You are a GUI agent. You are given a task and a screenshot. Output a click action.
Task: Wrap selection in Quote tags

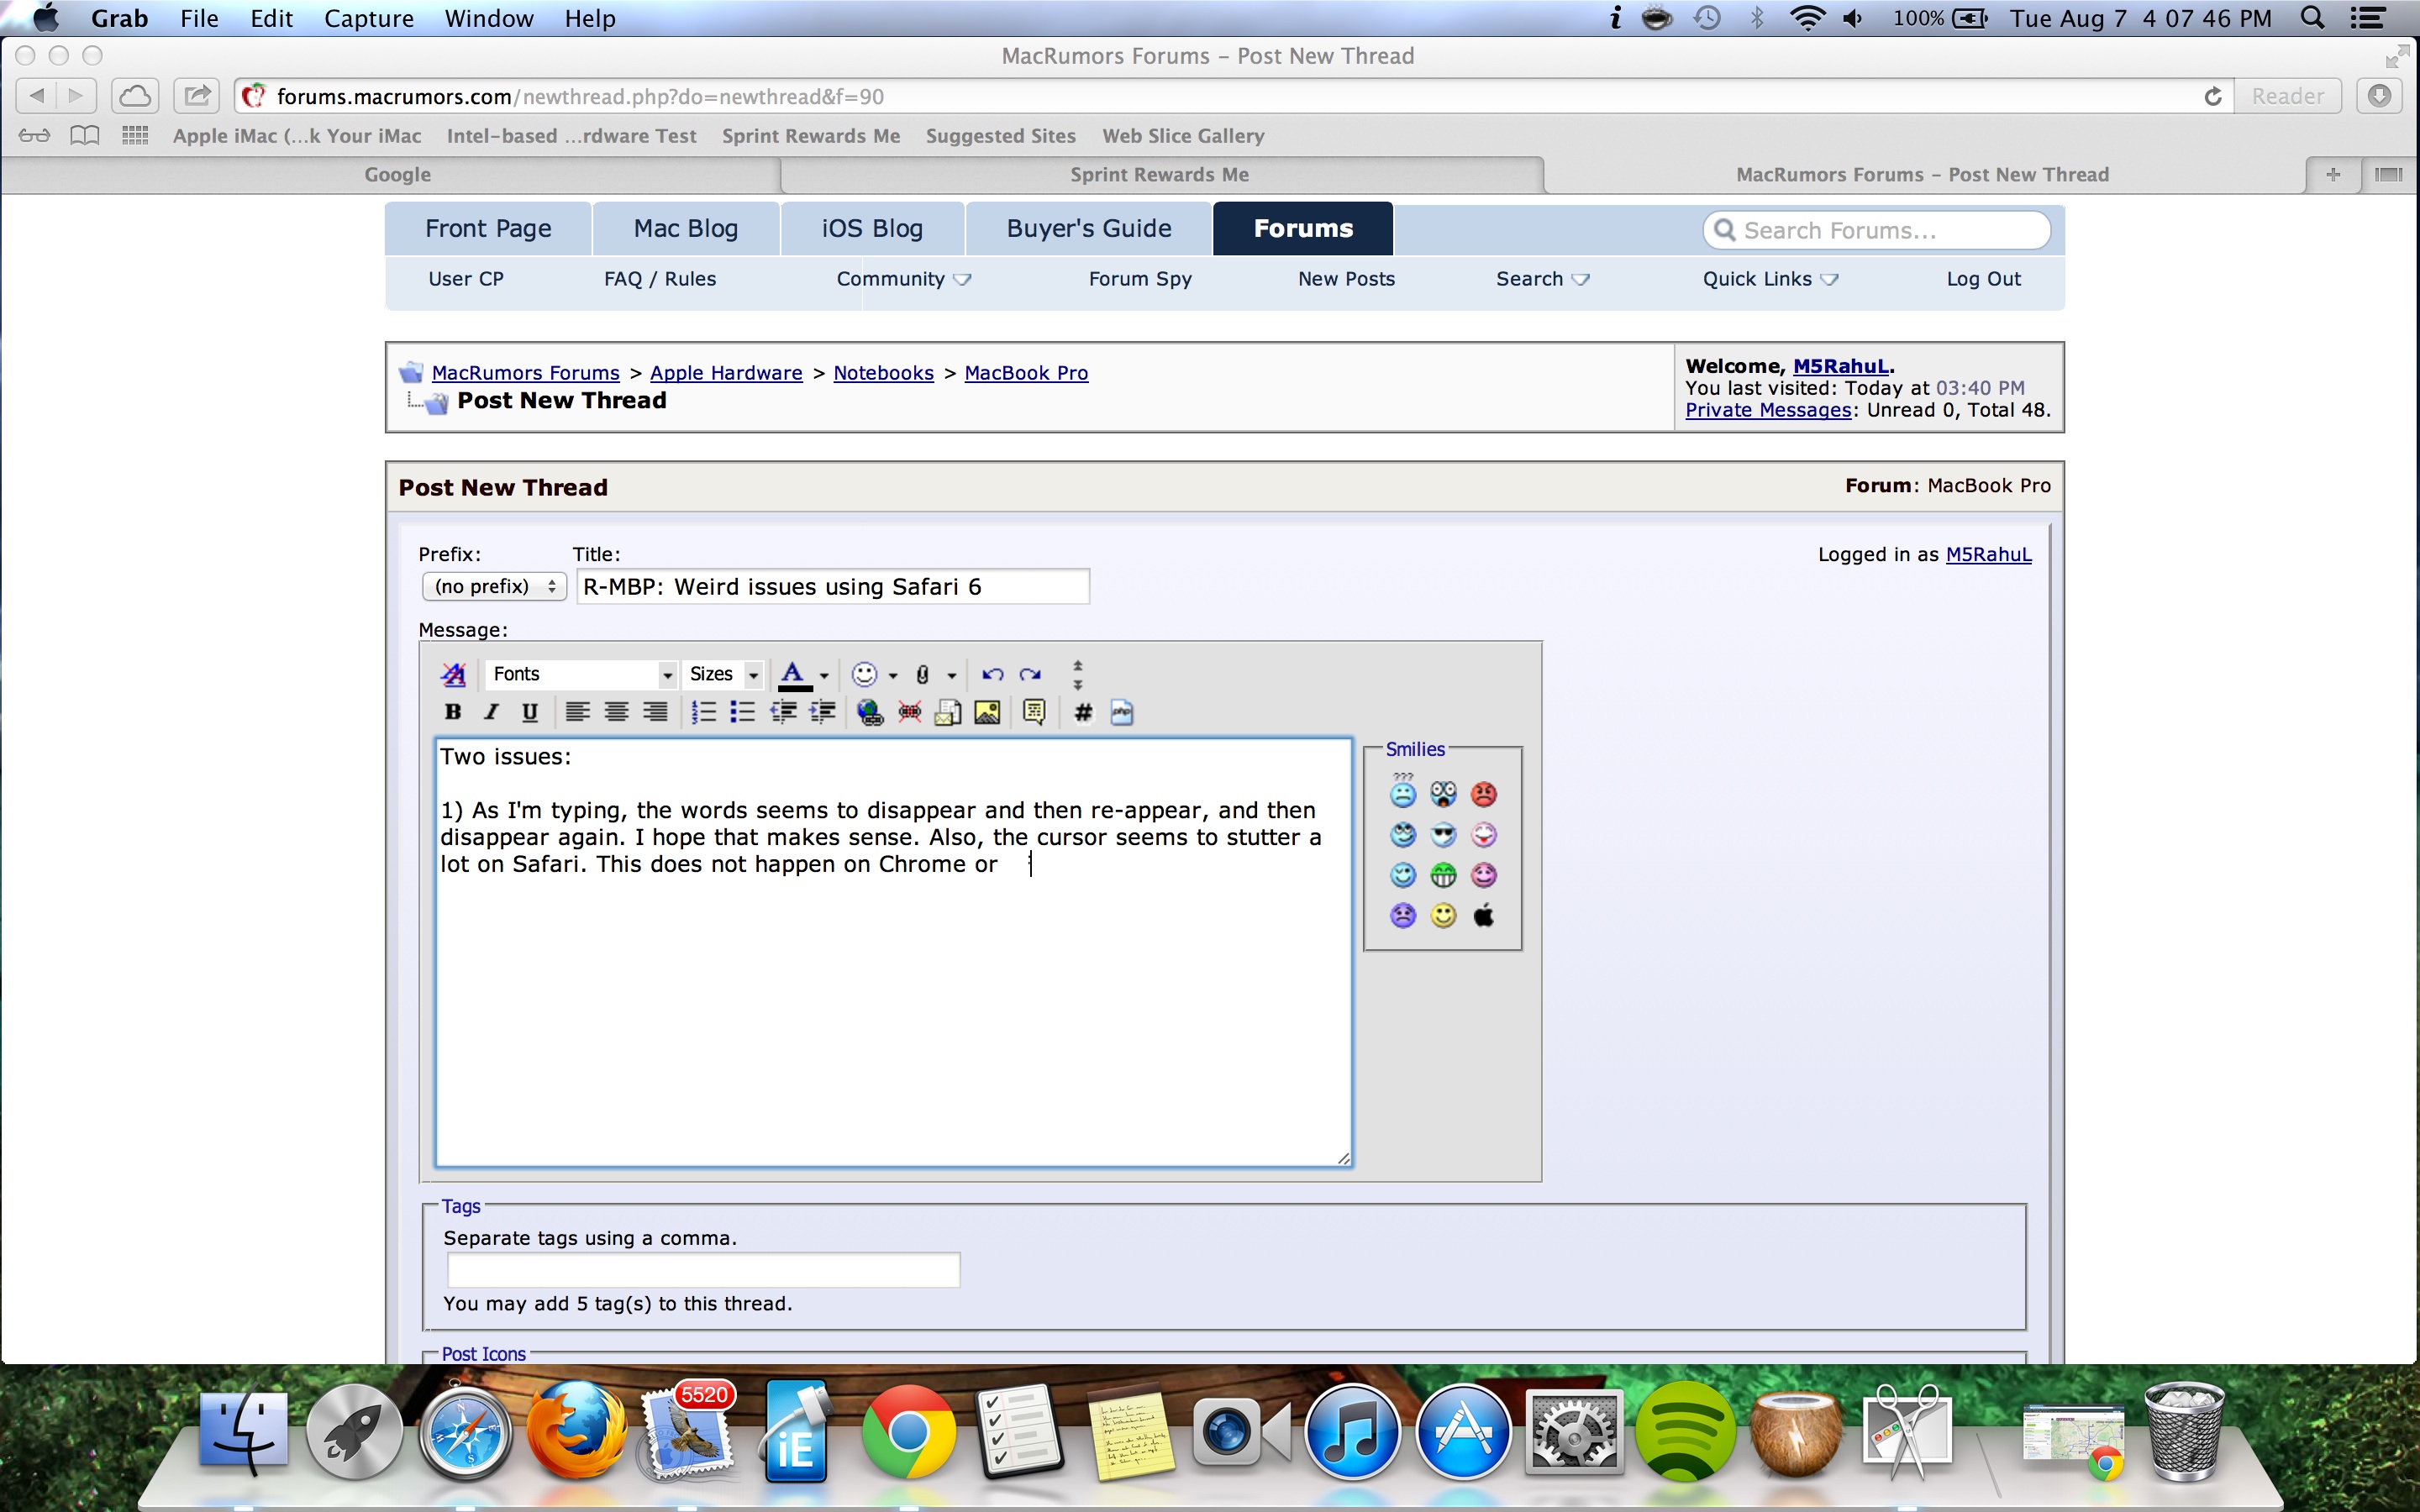click(1034, 712)
